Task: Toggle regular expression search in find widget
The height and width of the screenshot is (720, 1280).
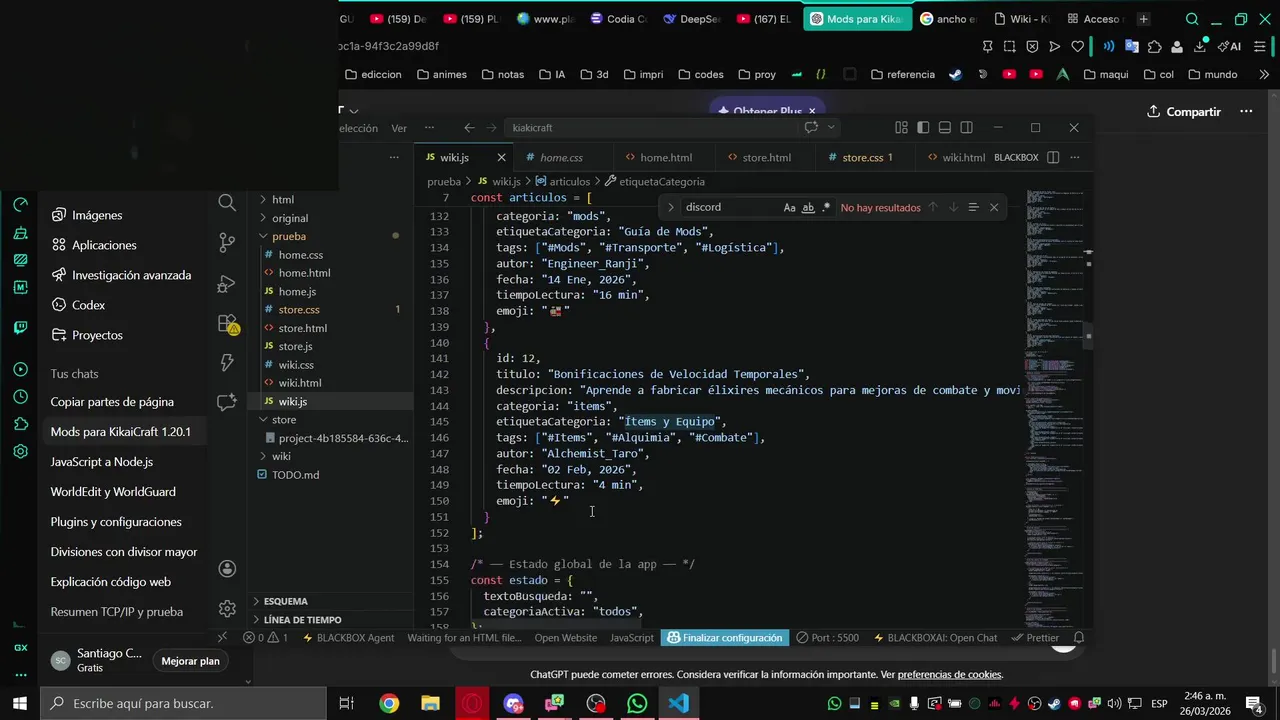Action: (826, 207)
